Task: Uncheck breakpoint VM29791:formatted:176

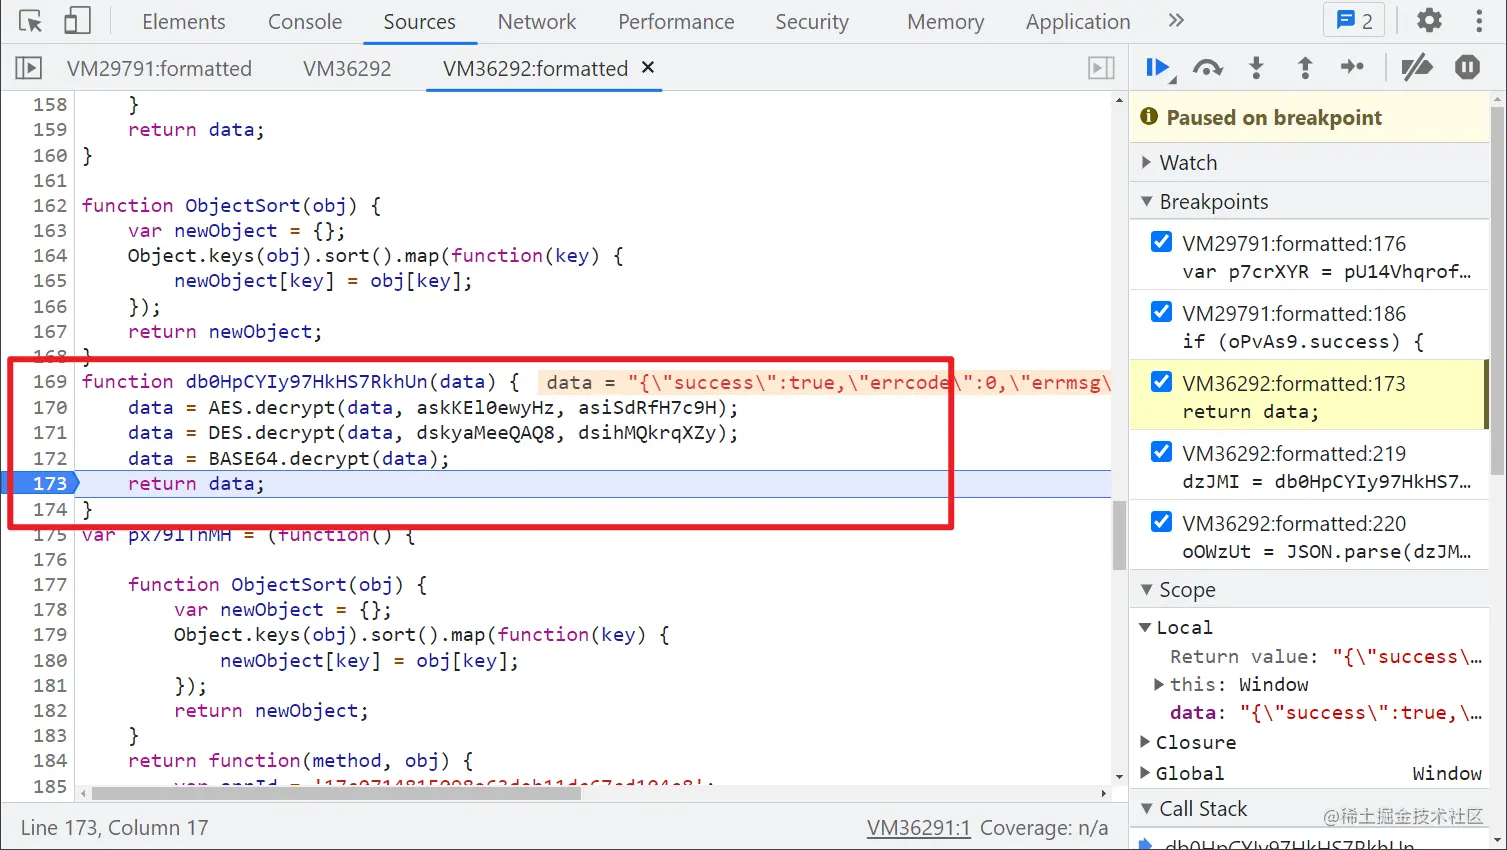Action: click(1161, 242)
